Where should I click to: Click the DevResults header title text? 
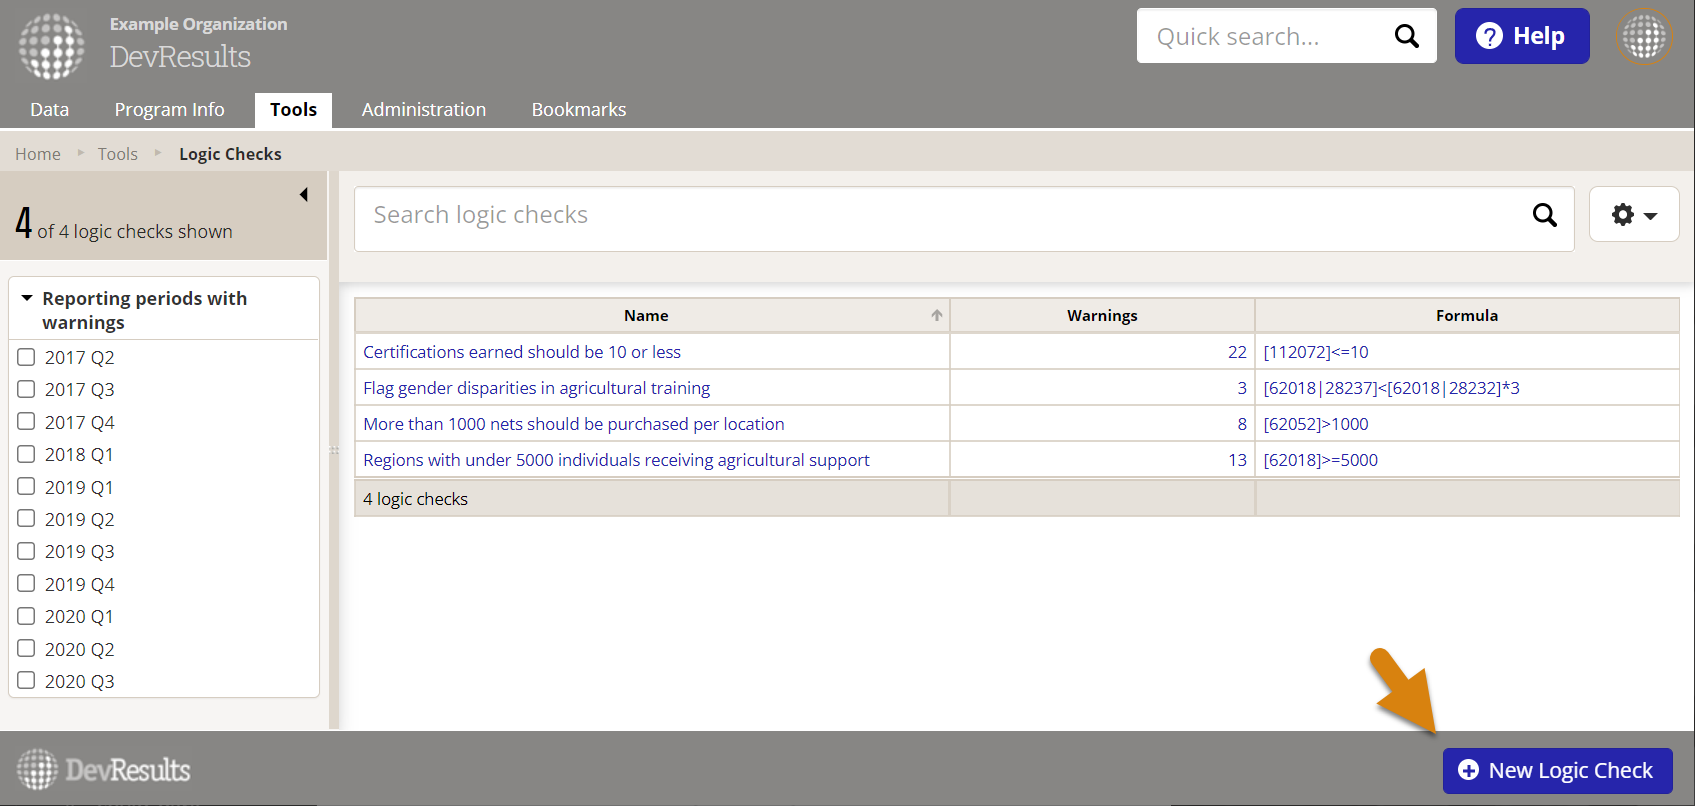pos(180,57)
